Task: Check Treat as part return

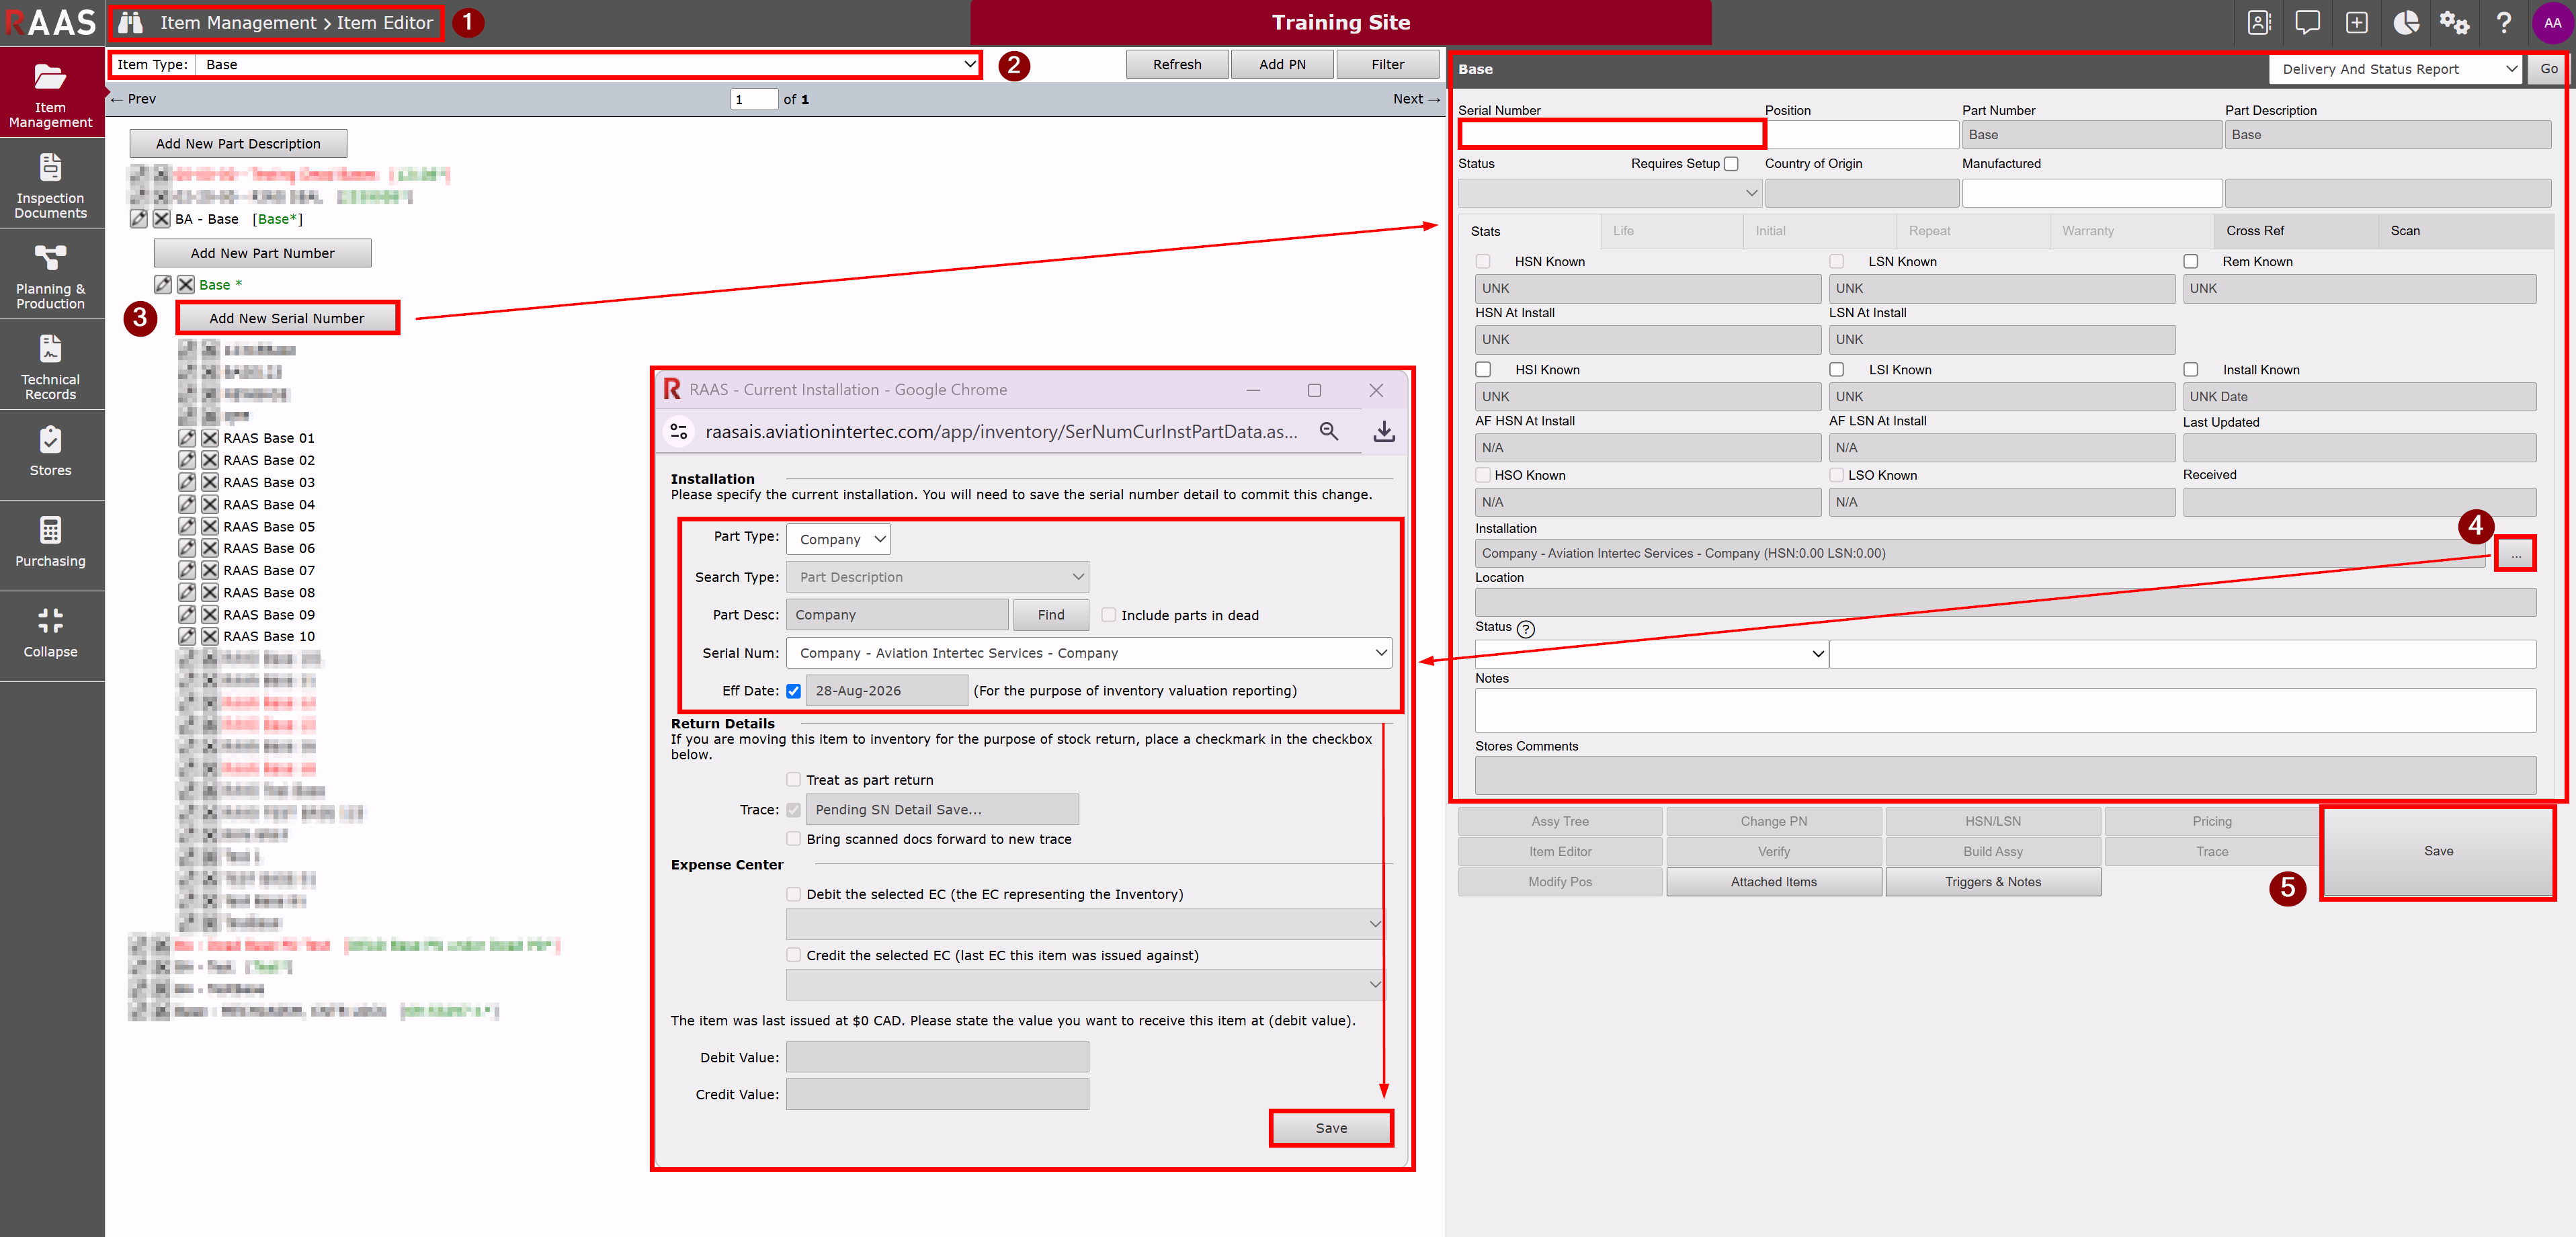Action: 794,780
